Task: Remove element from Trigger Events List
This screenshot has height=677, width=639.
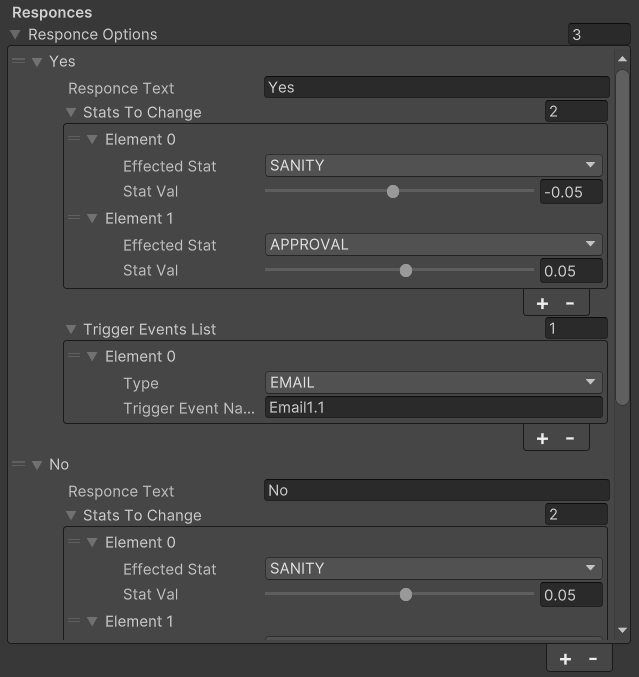Action: 570,439
